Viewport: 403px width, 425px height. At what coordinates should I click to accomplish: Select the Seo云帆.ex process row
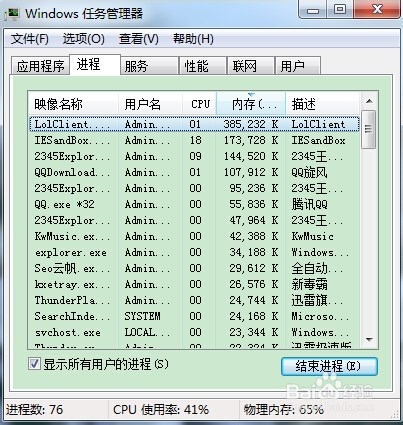[194, 268]
